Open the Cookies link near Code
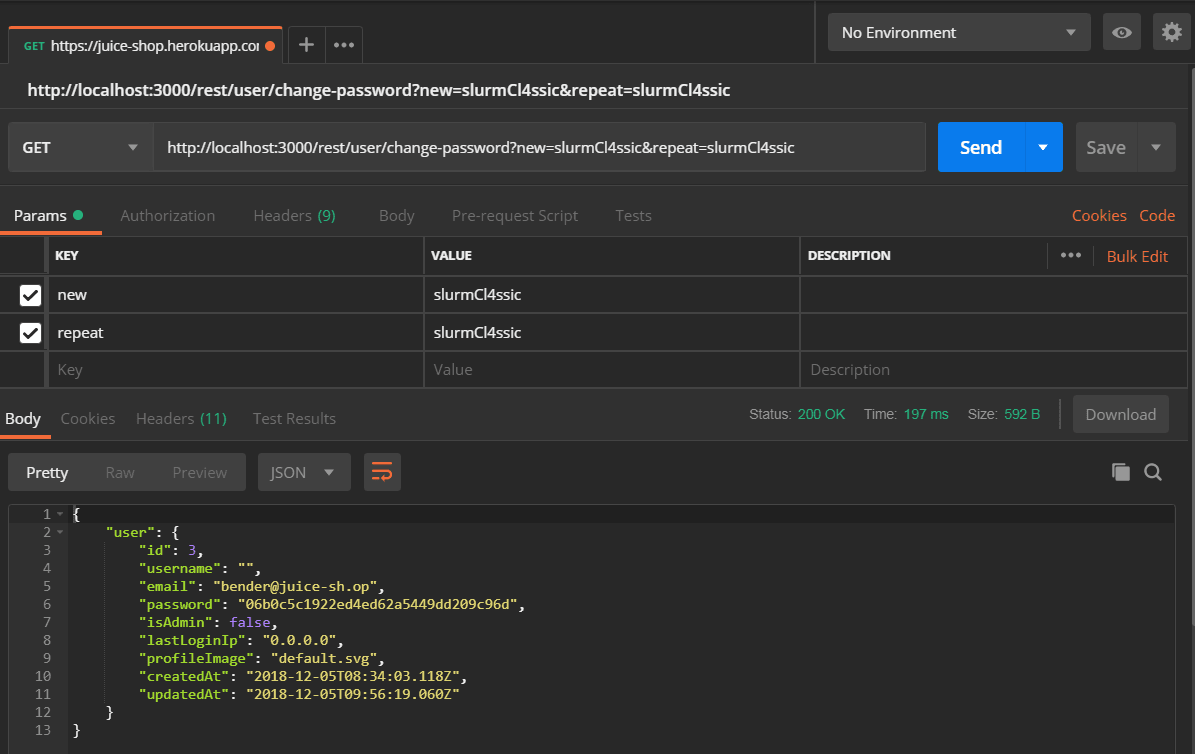The width and height of the screenshot is (1195, 754). point(1099,216)
